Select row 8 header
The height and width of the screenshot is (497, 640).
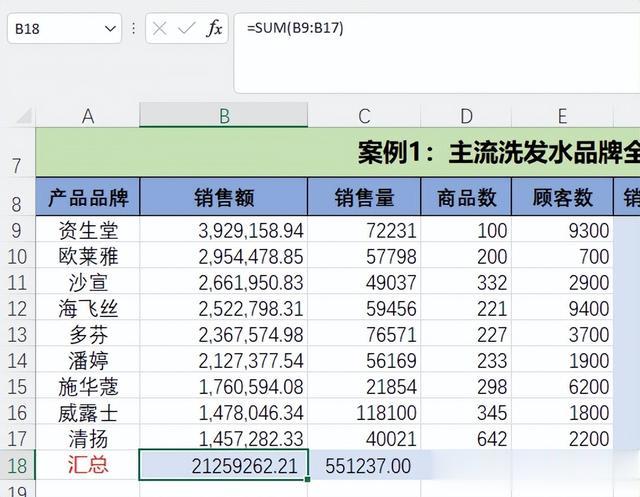coord(18,196)
